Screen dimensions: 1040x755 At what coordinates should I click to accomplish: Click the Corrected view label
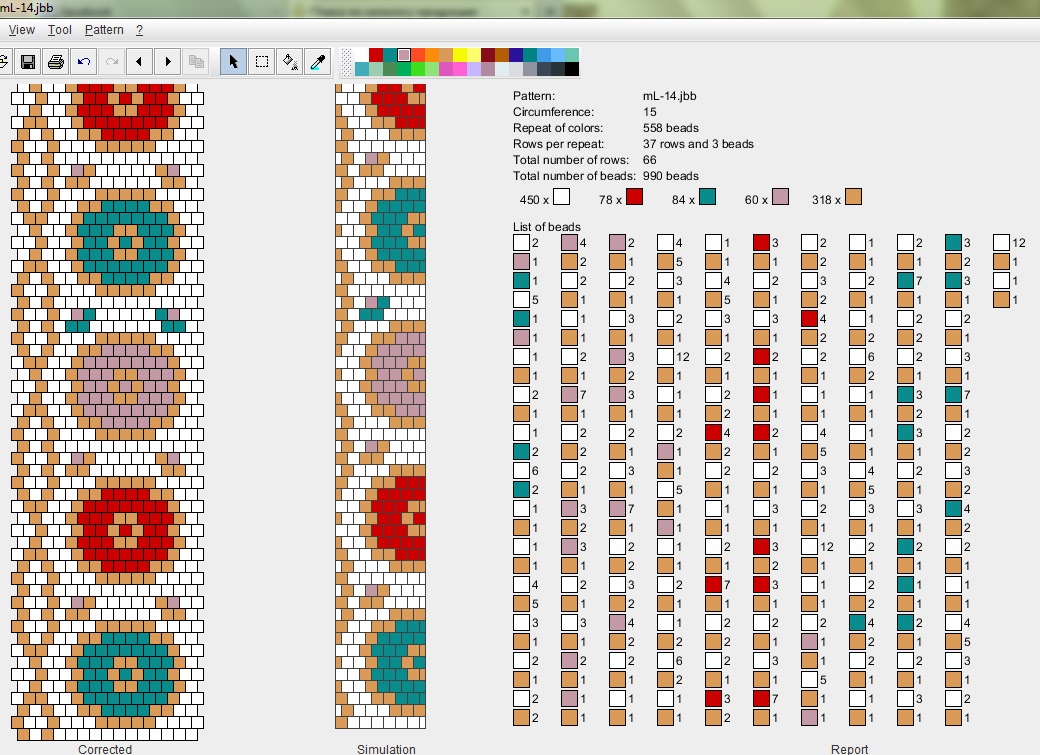pos(105,748)
